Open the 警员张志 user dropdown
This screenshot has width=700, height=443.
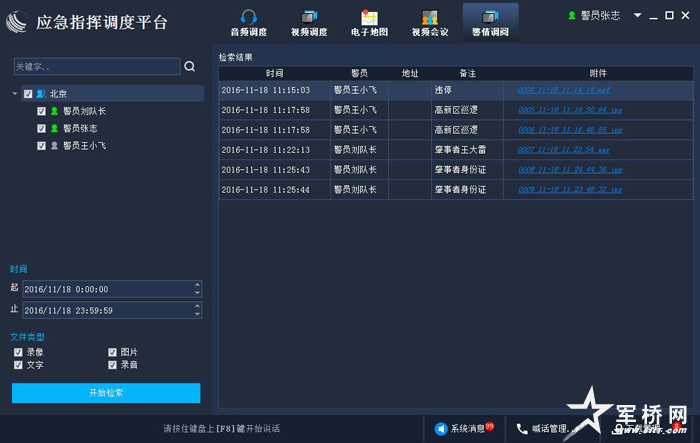(x=637, y=16)
